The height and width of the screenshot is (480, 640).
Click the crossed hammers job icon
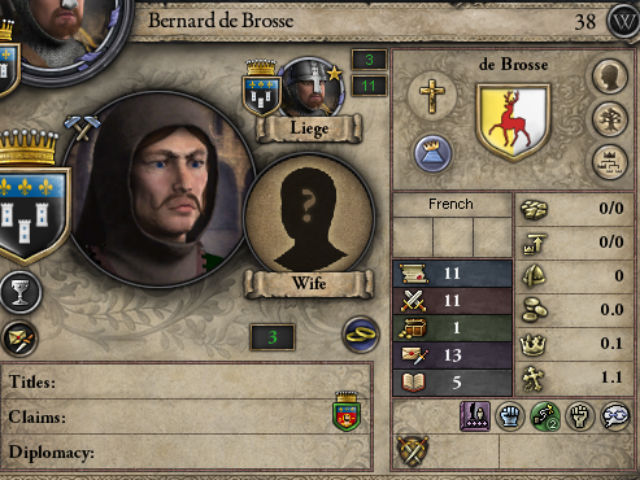point(82,126)
